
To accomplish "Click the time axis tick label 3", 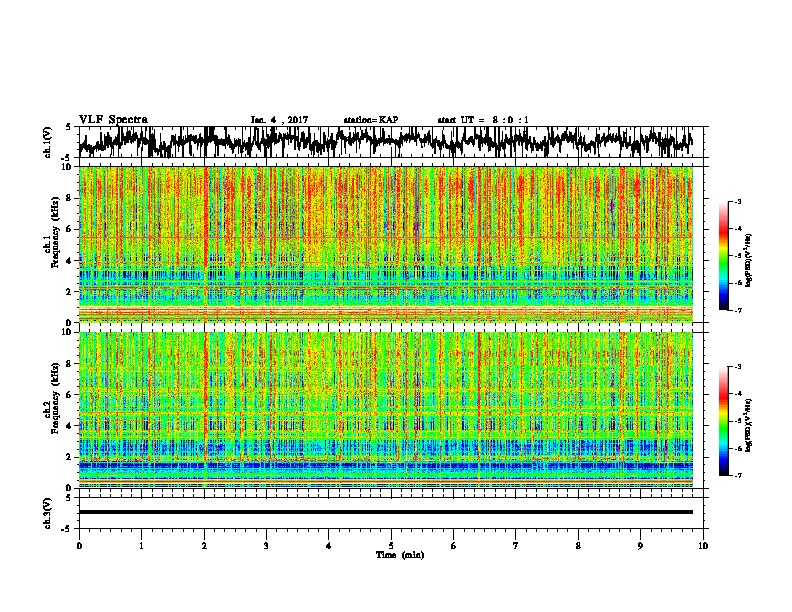I will pos(266,546).
